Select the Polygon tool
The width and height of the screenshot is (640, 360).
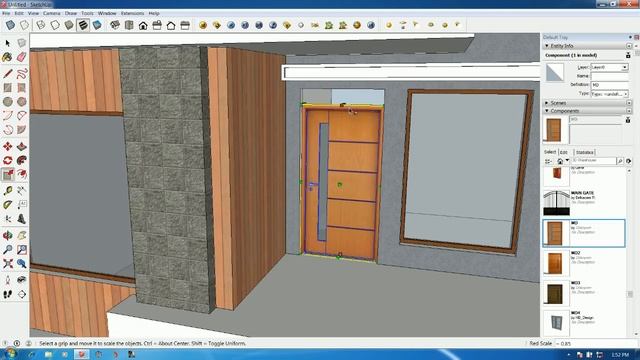click(x=22, y=101)
